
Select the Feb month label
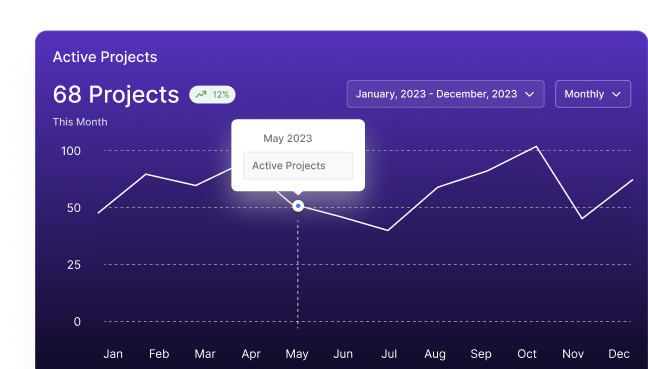click(x=159, y=354)
